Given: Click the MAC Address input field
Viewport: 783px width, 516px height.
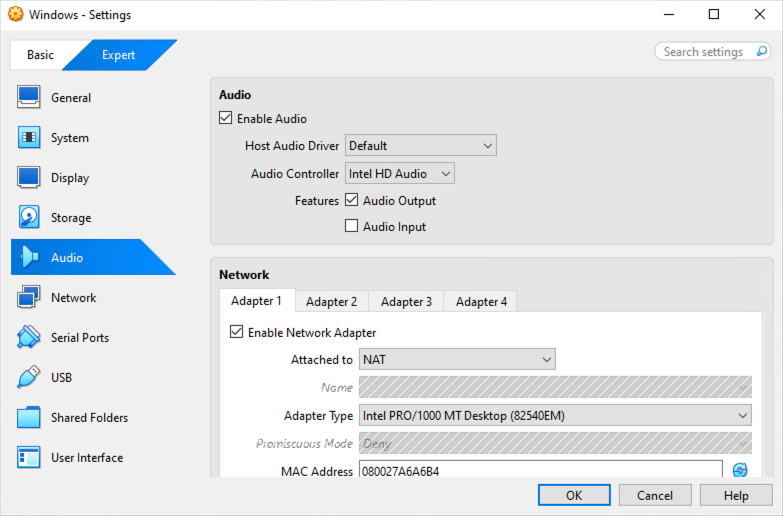Looking at the screenshot, I should coord(540,471).
